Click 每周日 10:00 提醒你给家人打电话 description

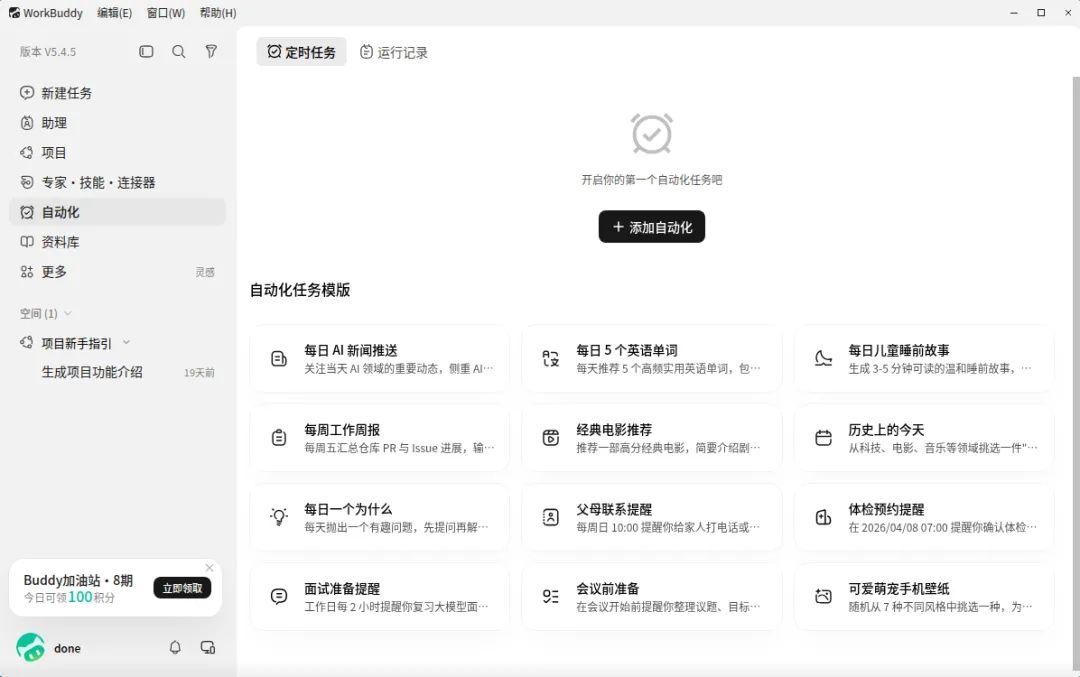668,528
